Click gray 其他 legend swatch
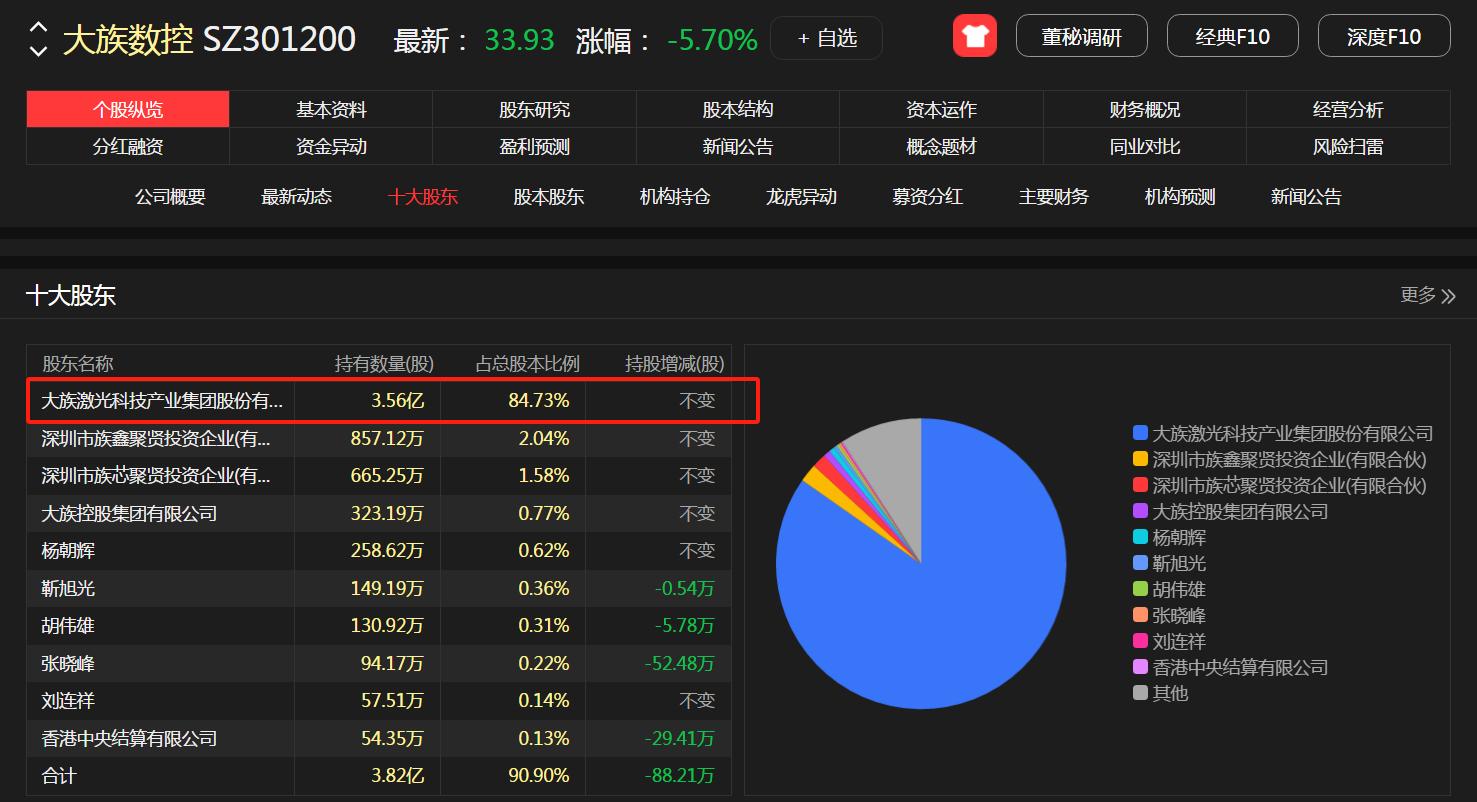1477x802 pixels. (1140, 693)
